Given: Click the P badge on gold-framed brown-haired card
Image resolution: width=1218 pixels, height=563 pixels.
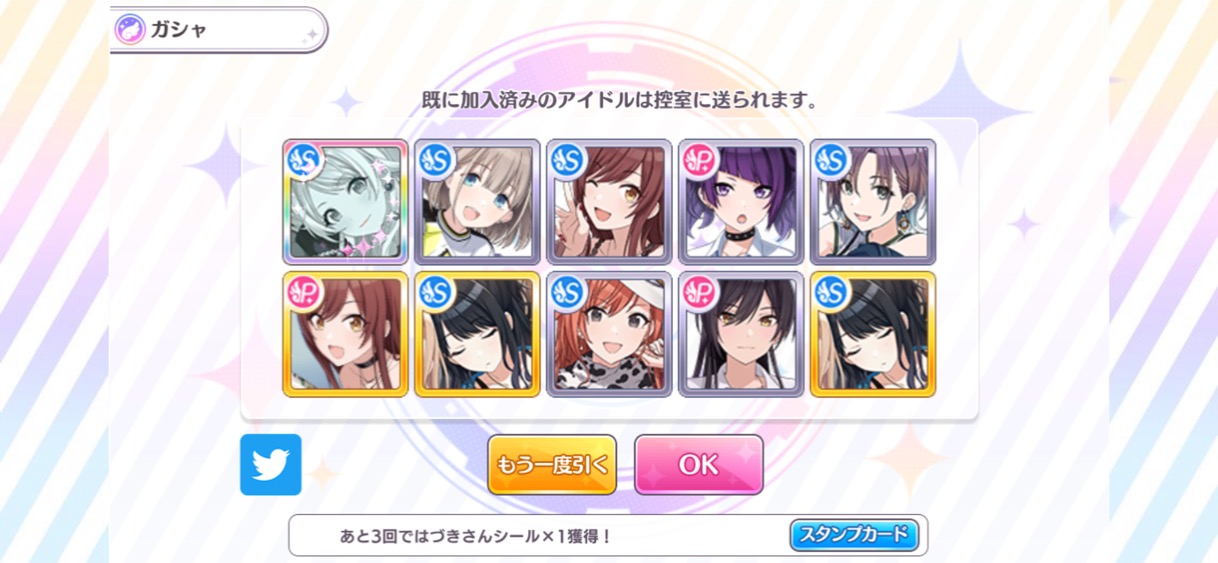Looking at the screenshot, I should click(x=303, y=292).
